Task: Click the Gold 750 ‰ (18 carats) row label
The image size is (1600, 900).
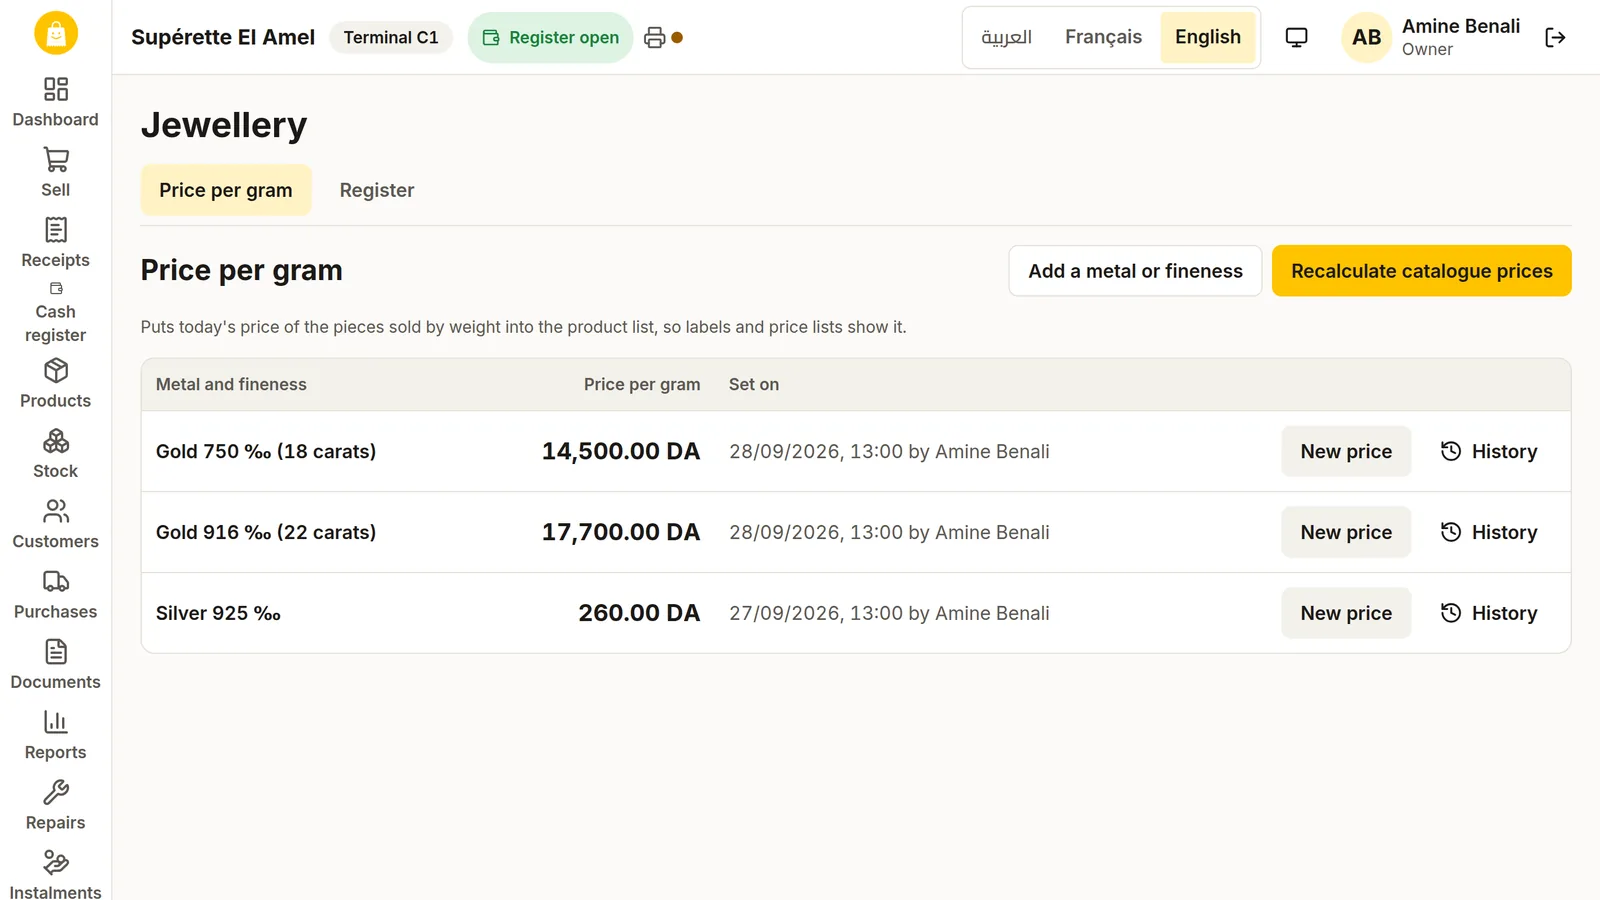Action: [266, 451]
